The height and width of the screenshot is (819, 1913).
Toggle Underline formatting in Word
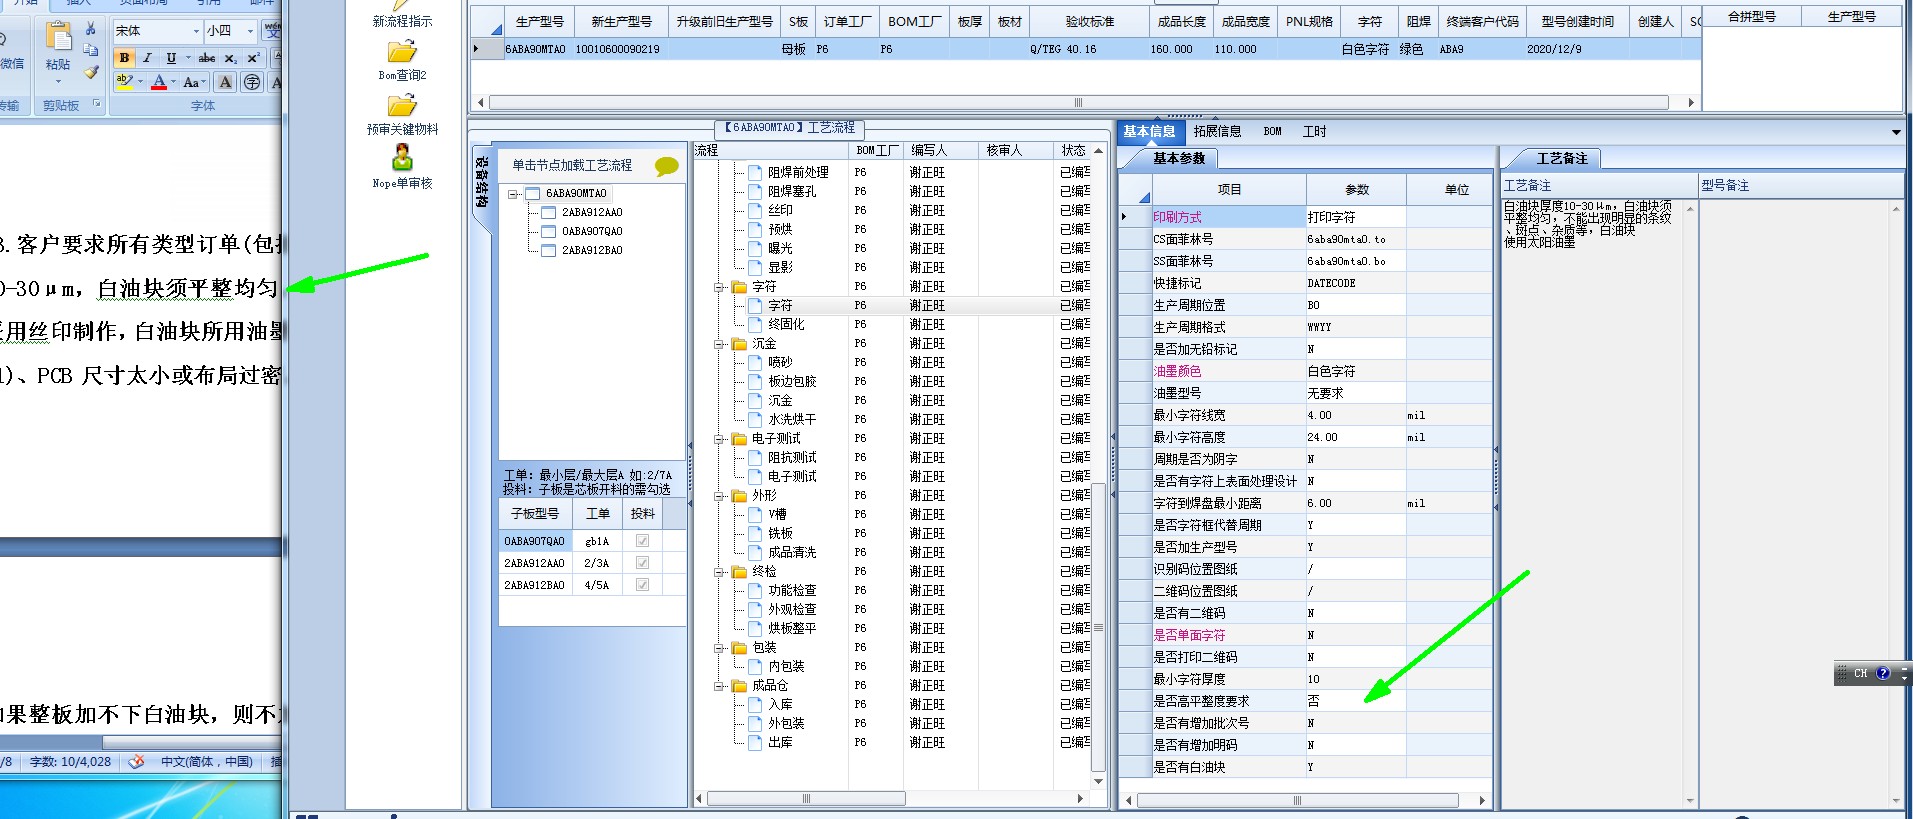coord(171,58)
